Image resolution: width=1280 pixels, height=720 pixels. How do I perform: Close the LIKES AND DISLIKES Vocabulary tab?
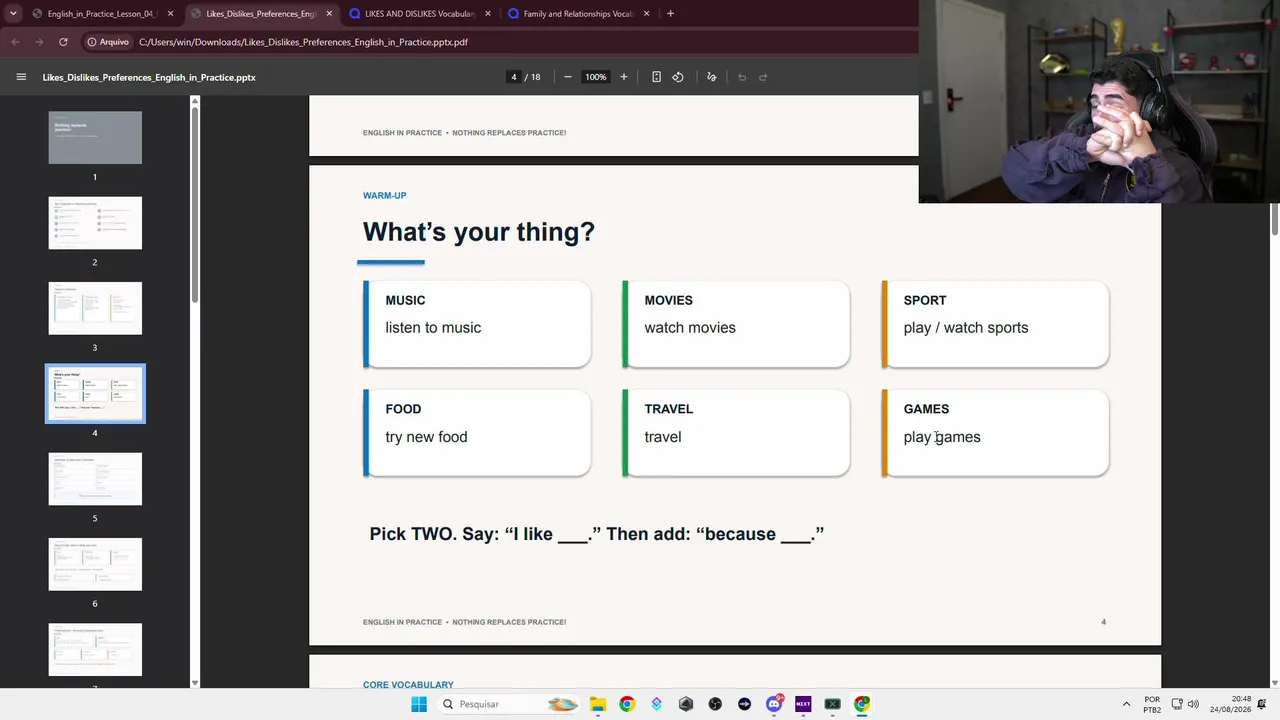[x=488, y=14]
